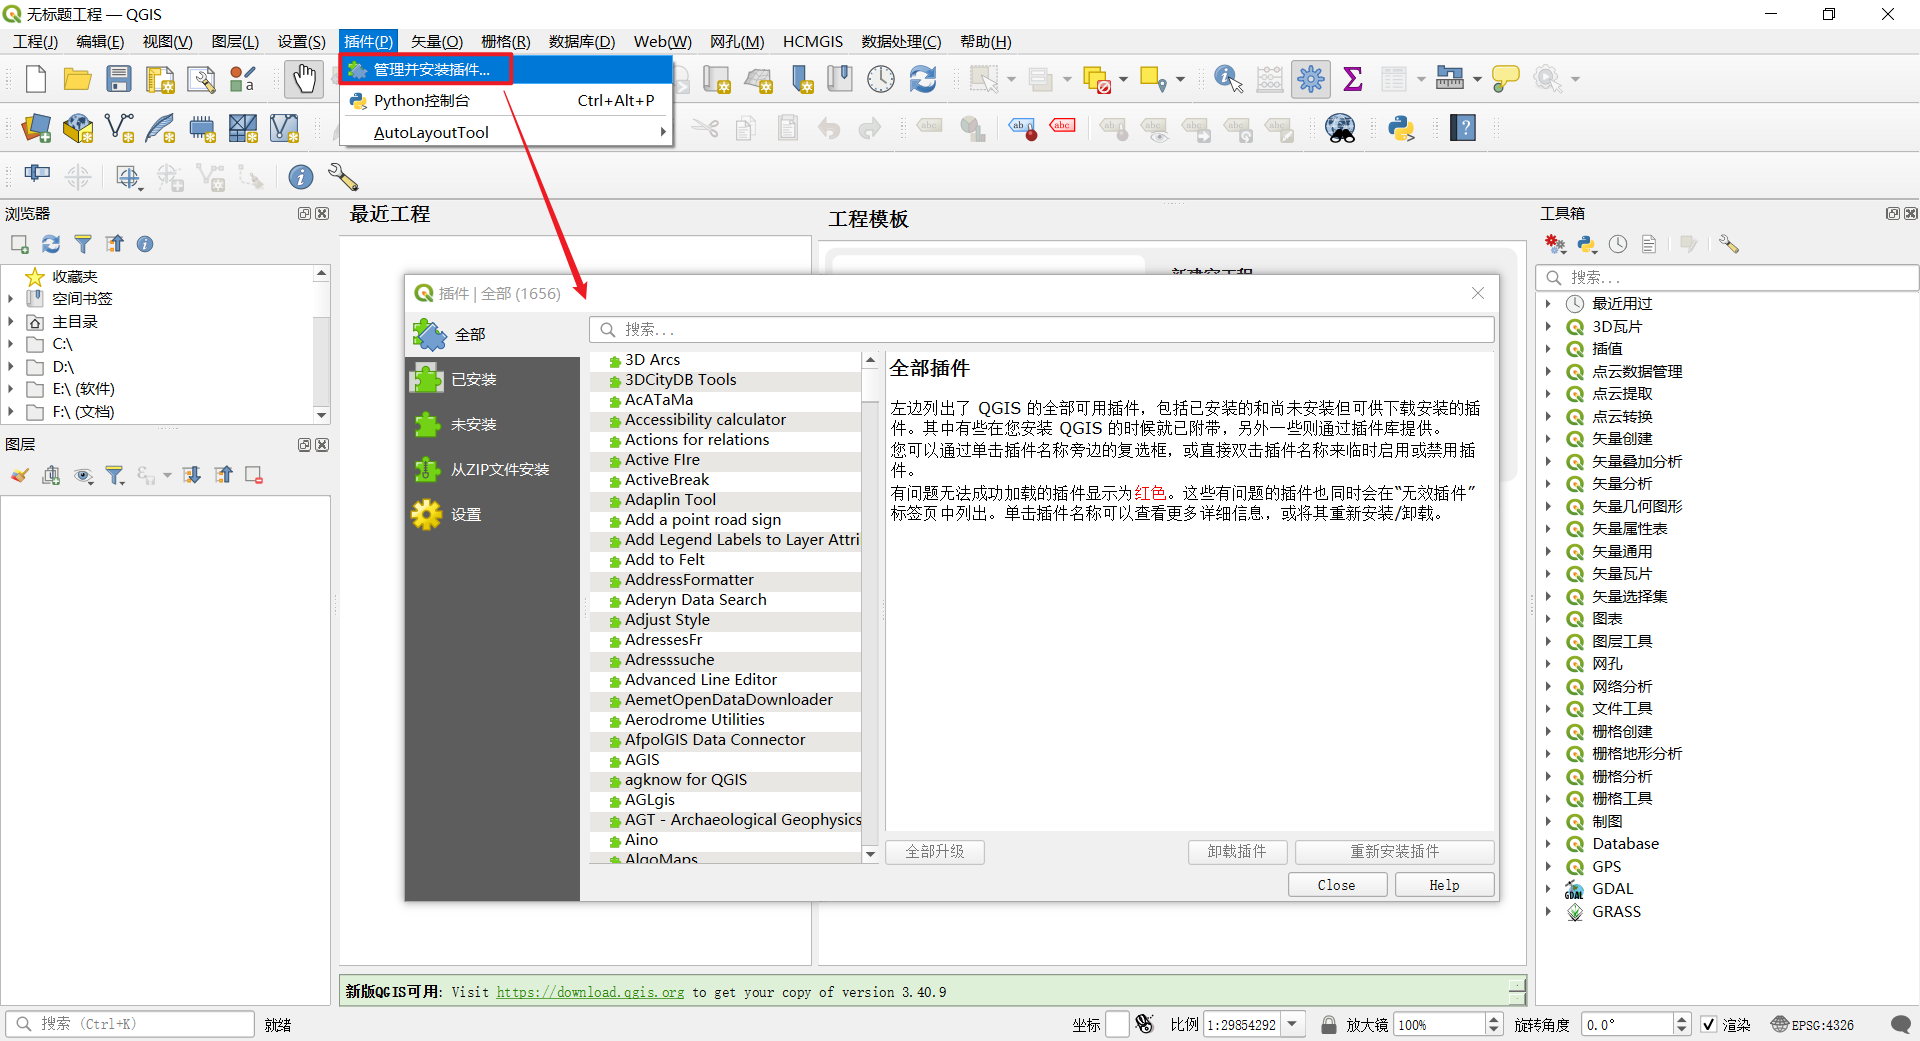Expand the AutoLayoutTool submenu
The width and height of the screenshot is (1920, 1041).
[x=507, y=132]
